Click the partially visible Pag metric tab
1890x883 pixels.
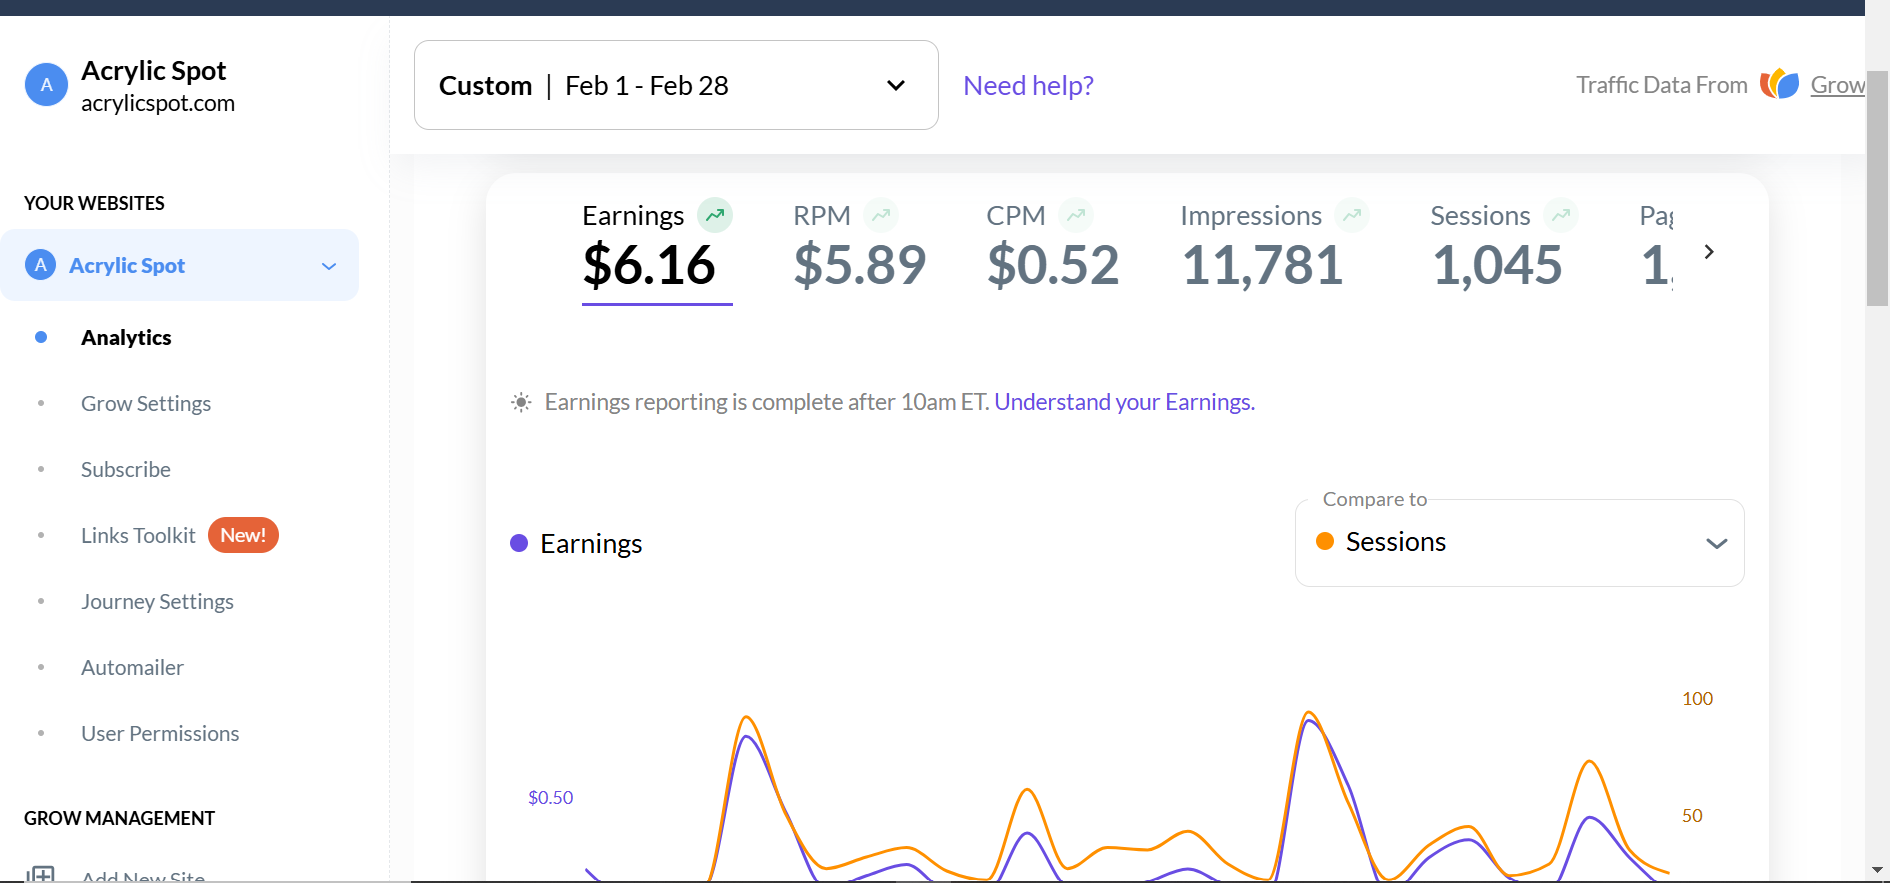1657,247
